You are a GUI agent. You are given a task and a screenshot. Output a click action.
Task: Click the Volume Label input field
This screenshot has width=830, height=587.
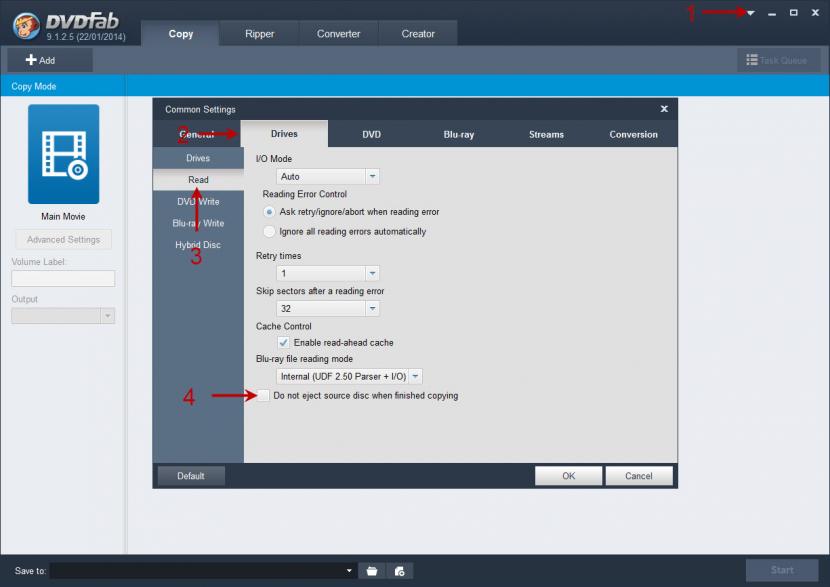point(63,278)
